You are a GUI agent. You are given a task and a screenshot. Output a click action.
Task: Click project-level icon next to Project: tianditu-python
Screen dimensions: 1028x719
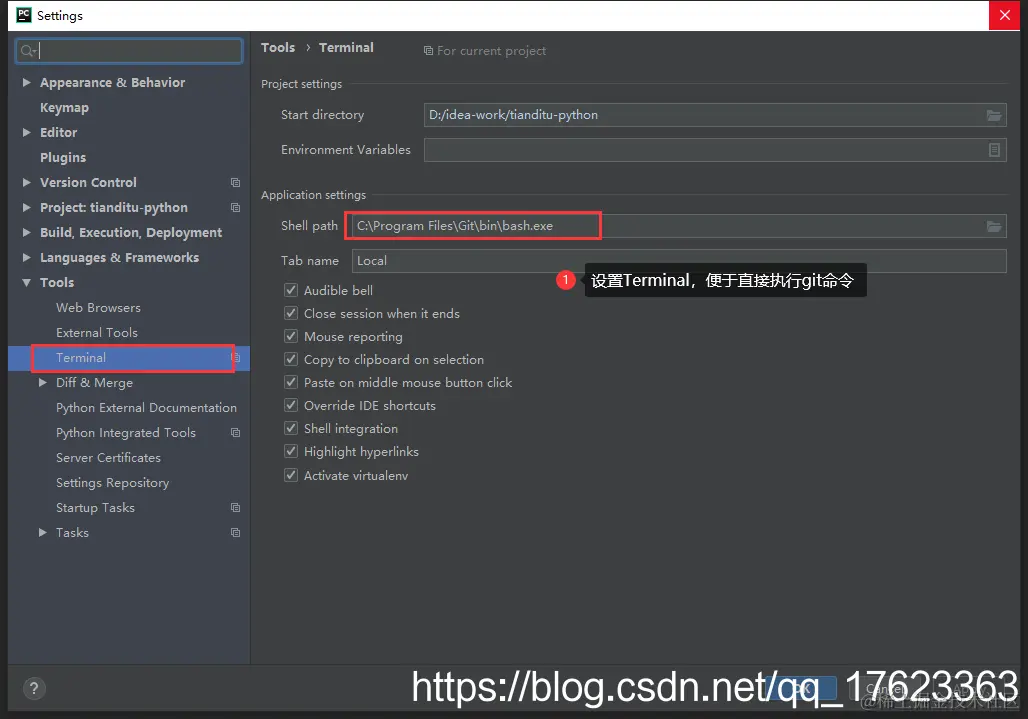tap(235, 208)
